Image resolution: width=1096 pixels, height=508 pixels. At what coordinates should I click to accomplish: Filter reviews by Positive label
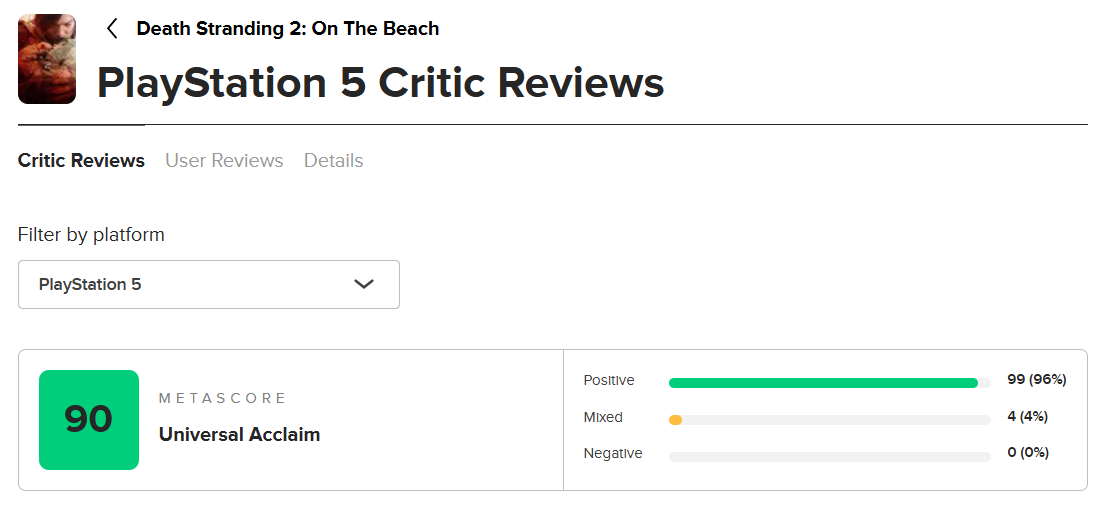[610, 381]
